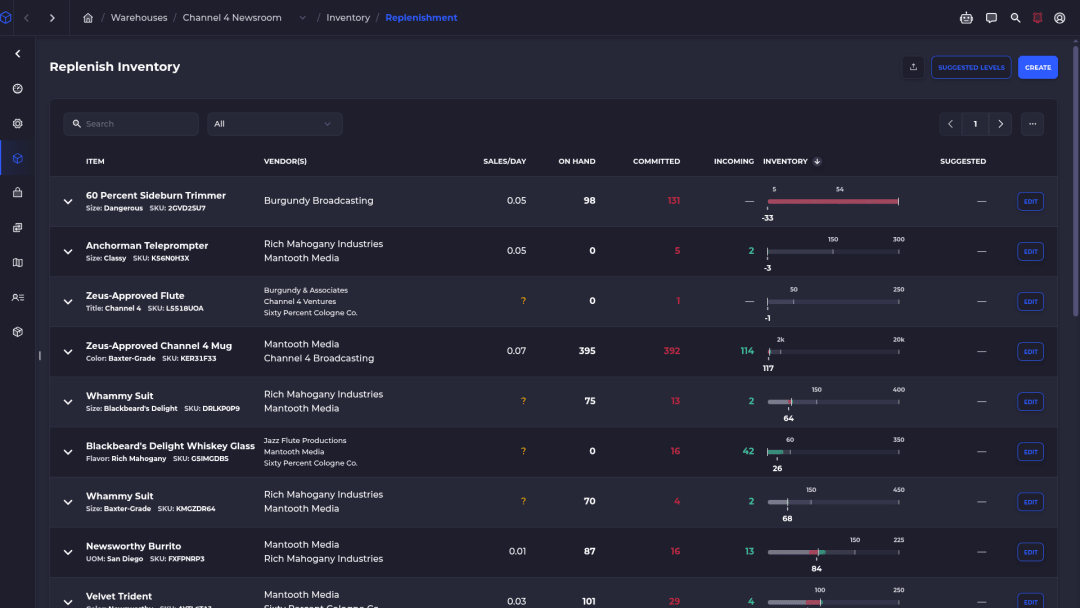Open the shopping bag sidebar icon
The image size is (1080, 608).
coord(18,193)
